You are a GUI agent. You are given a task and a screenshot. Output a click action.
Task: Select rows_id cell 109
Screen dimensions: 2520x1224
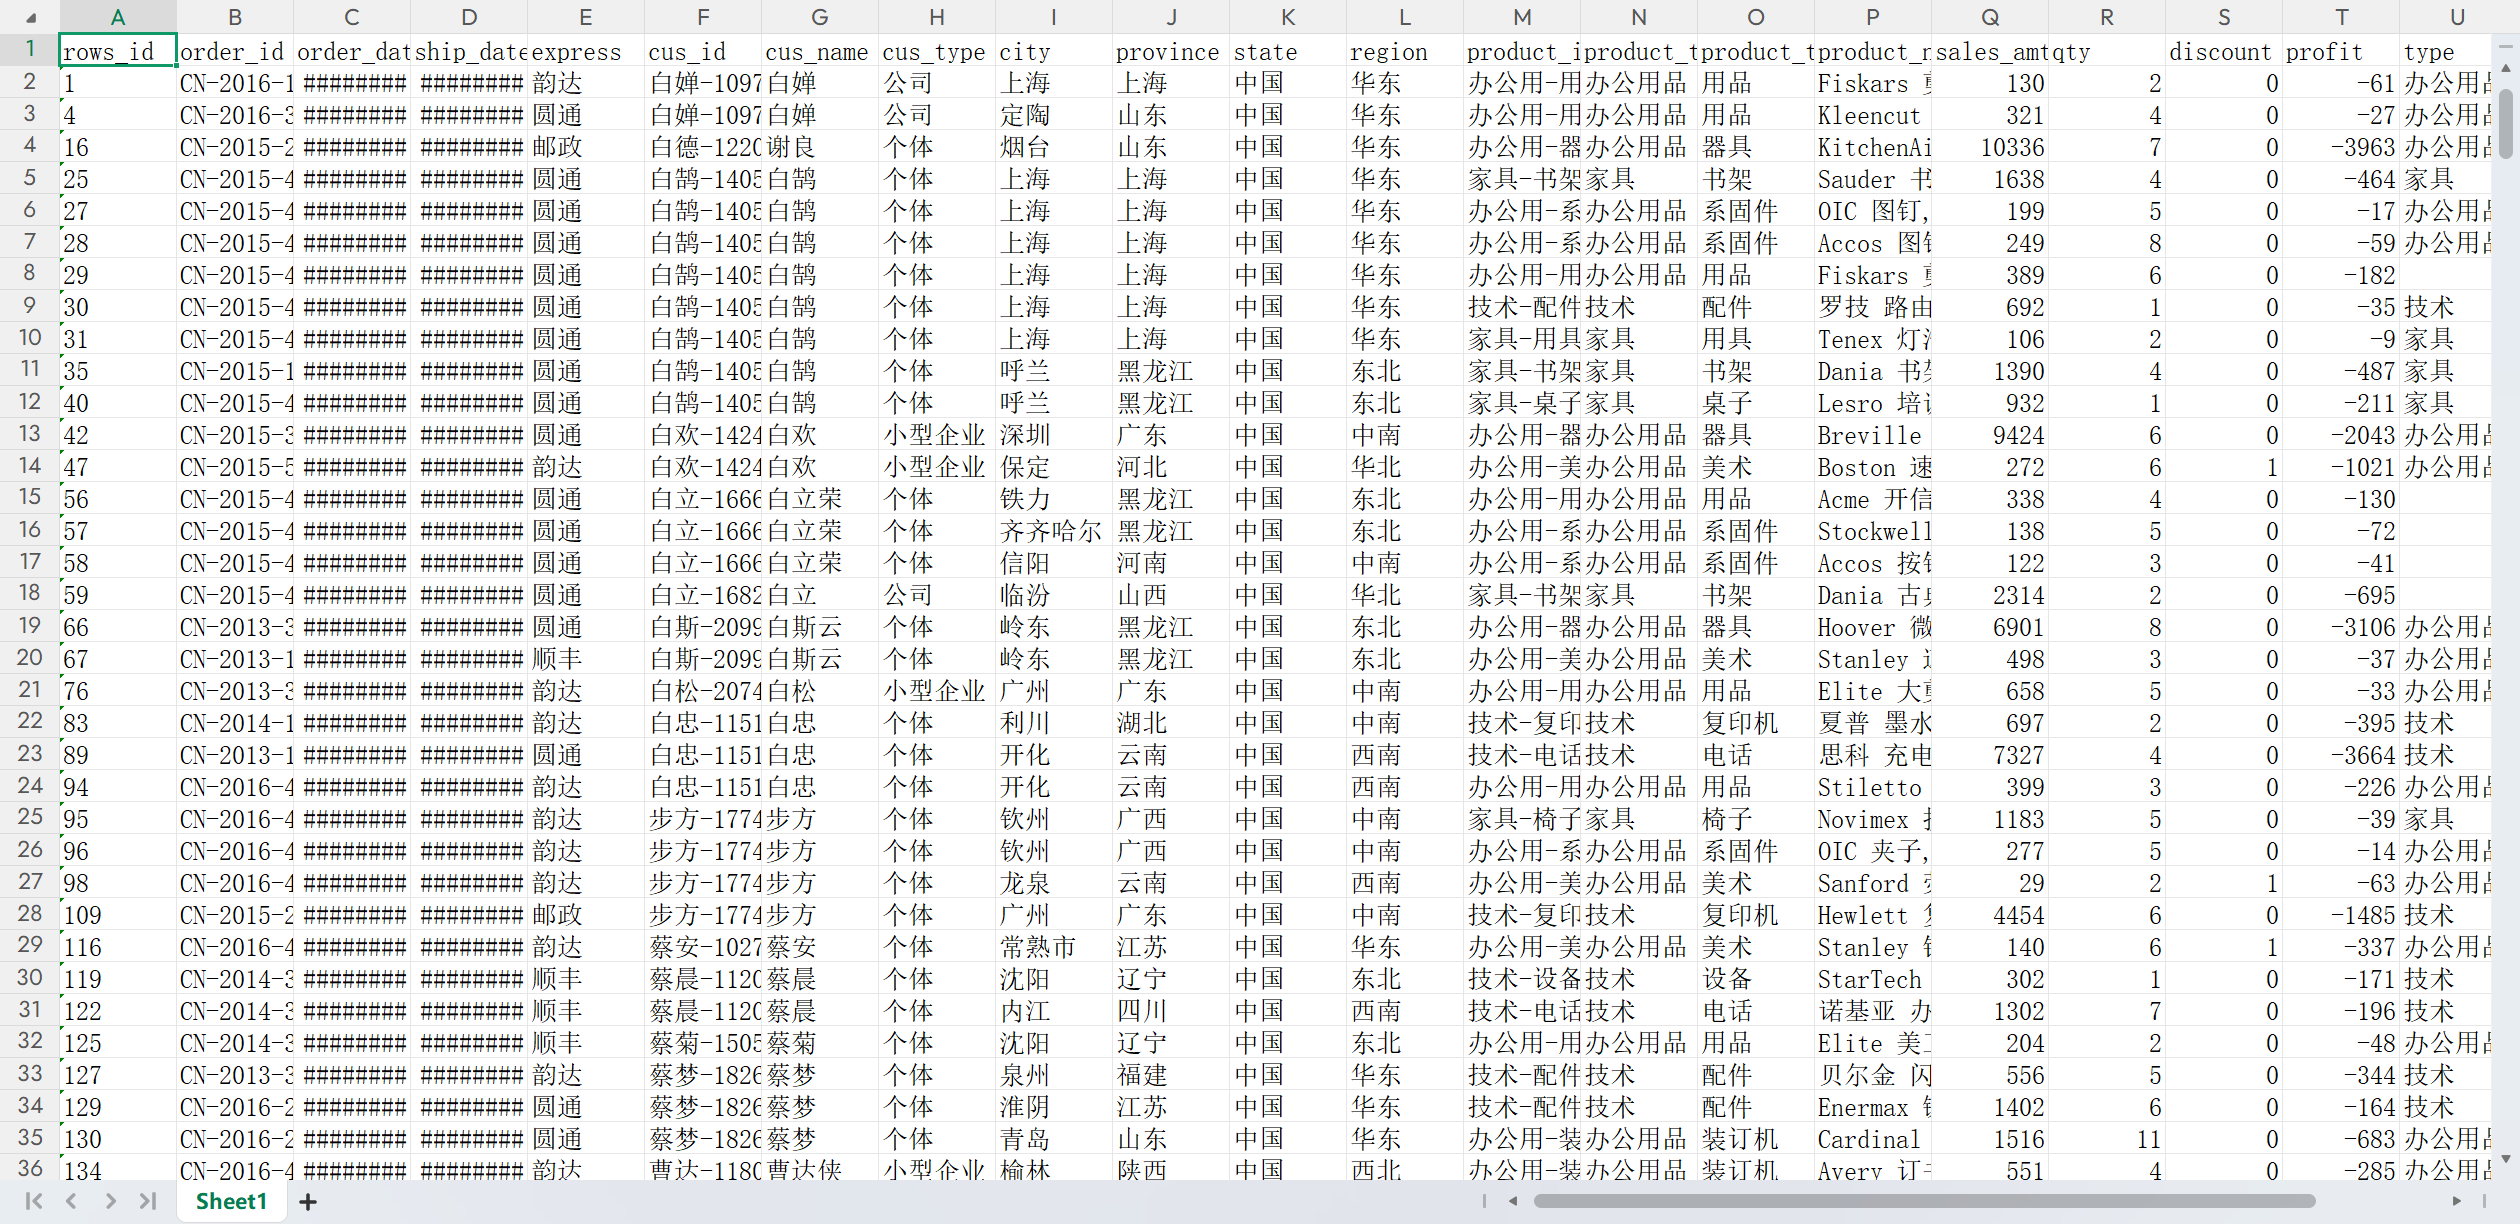[118, 915]
